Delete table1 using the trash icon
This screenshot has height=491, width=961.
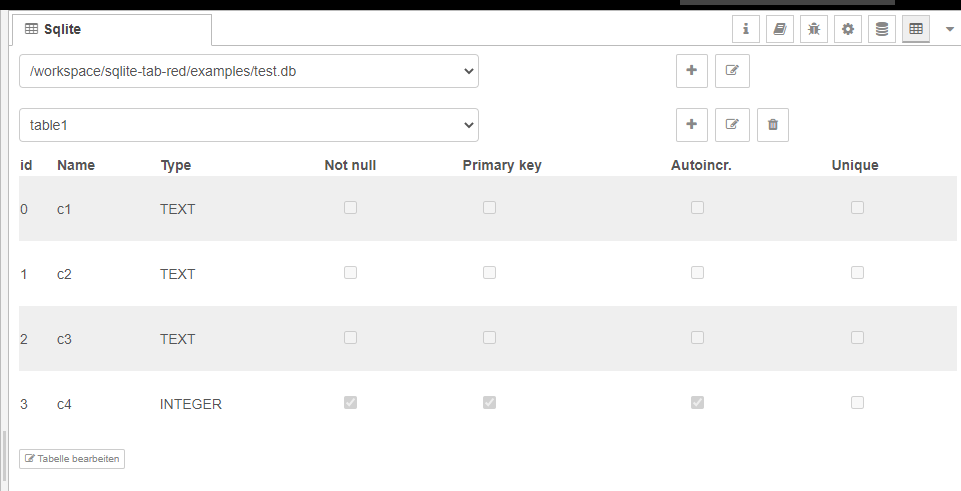(x=772, y=125)
